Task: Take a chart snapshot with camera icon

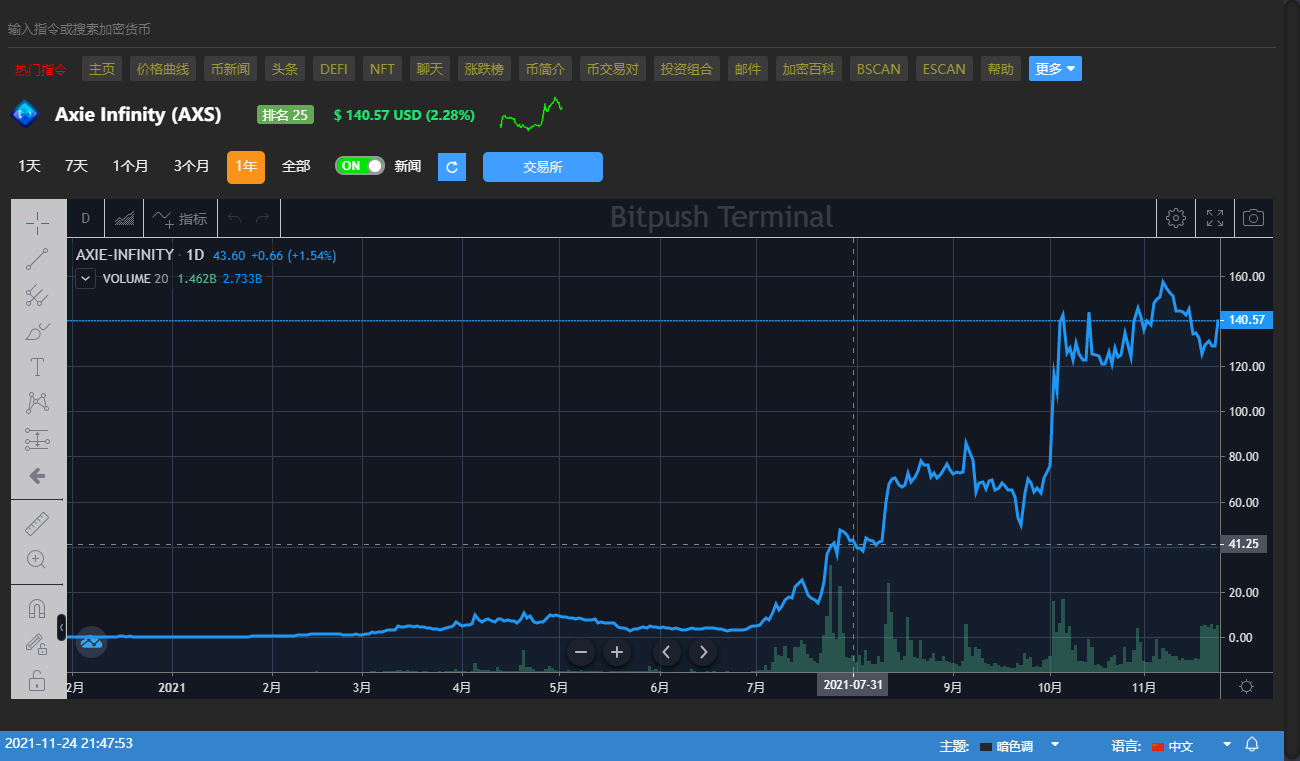Action: pyautogui.click(x=1253, y=218)
